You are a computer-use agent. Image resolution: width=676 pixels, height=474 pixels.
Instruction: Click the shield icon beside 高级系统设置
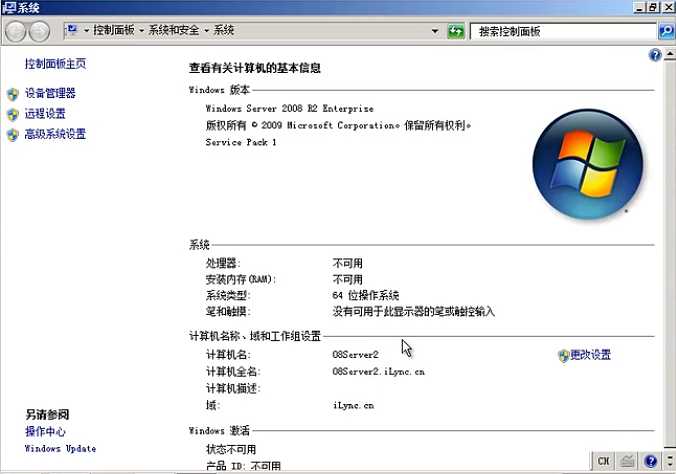pyautogui.click(x=13, y=135)
